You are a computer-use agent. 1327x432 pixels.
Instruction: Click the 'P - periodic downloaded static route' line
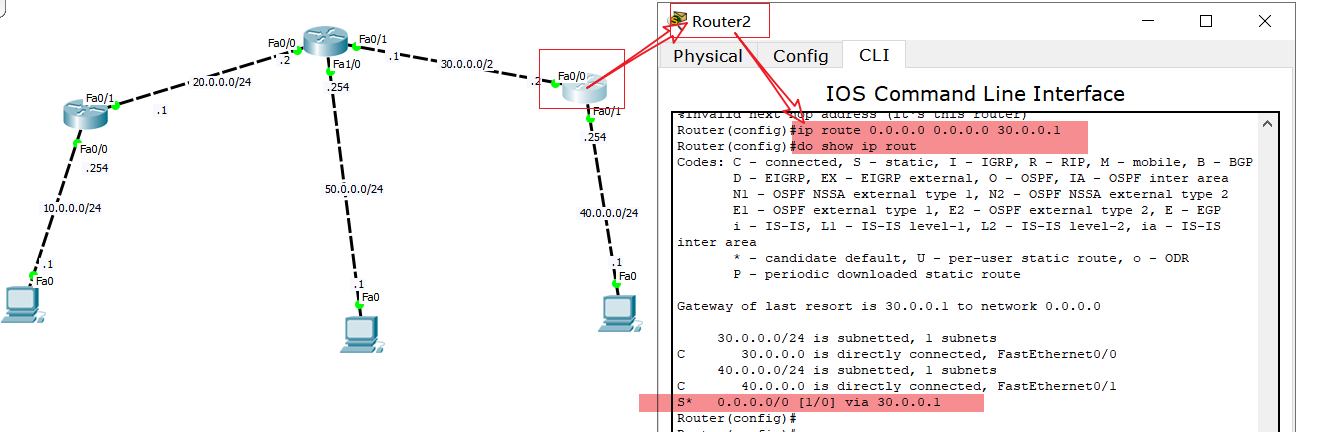click(x=877, y=274)
